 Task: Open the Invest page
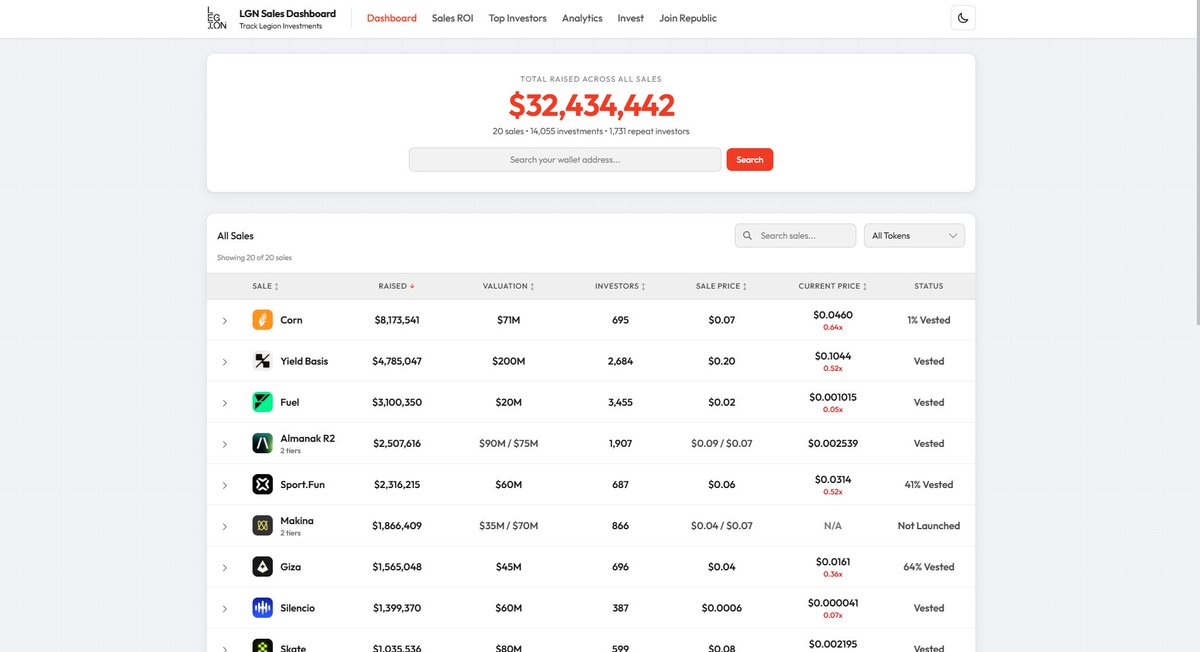coord(631,18)
